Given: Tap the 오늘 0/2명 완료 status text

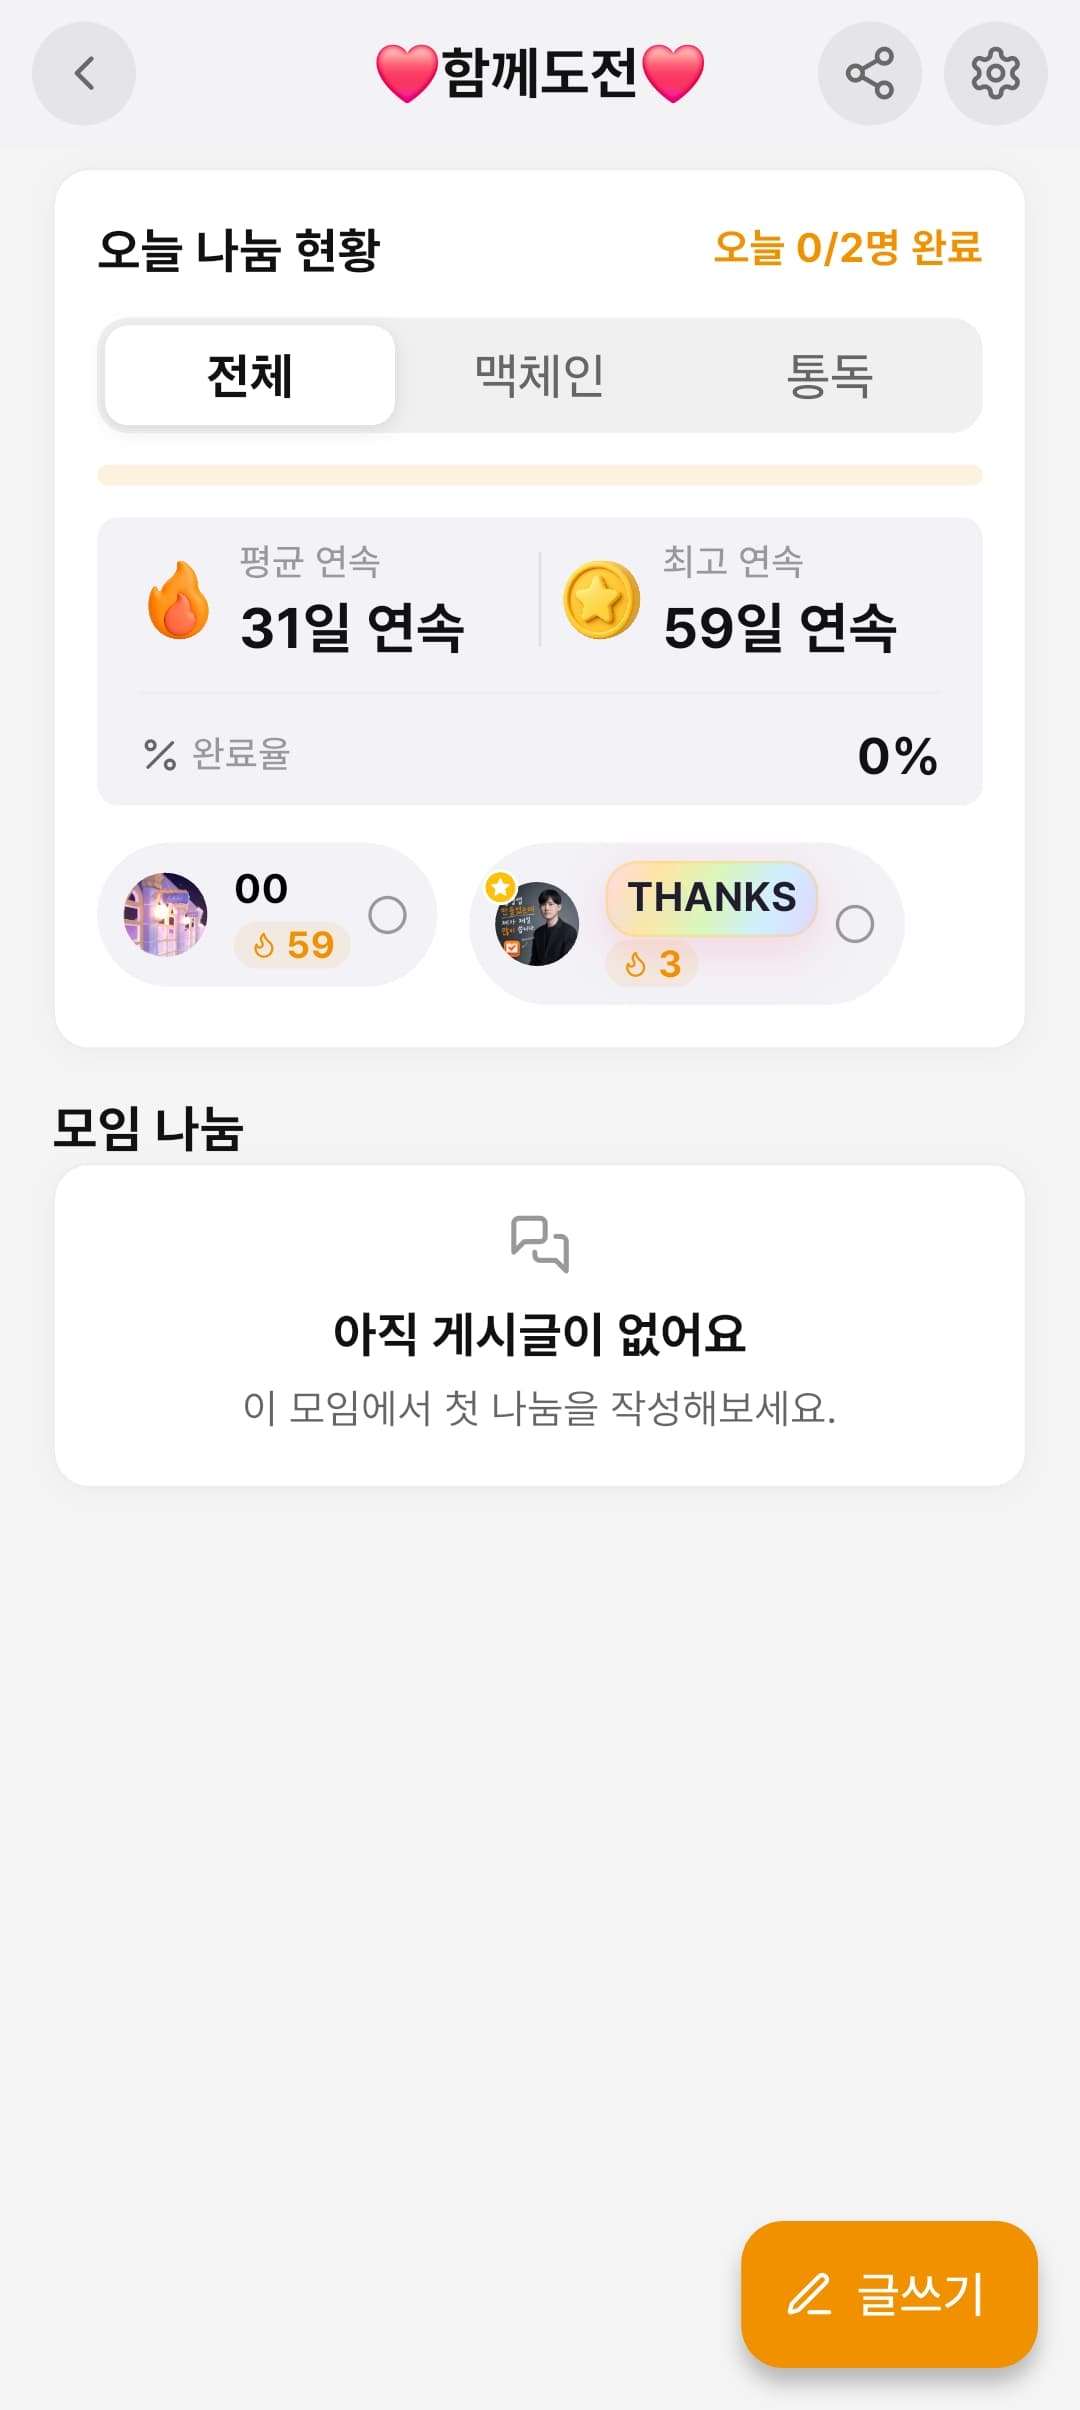Looking at the screenshot, I should coord(848,248).
